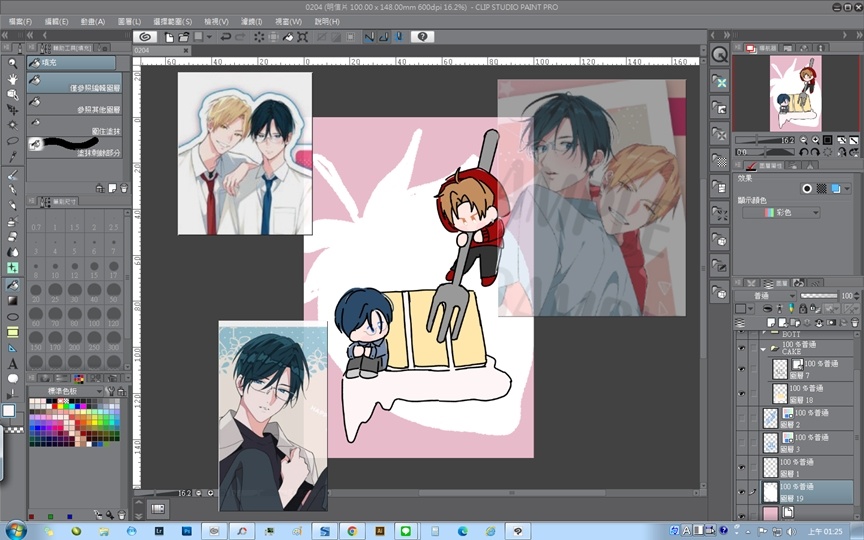This screenshot has height=540, width=864.
Task: Zoom out in the Navigator panel
Action: 803,140
